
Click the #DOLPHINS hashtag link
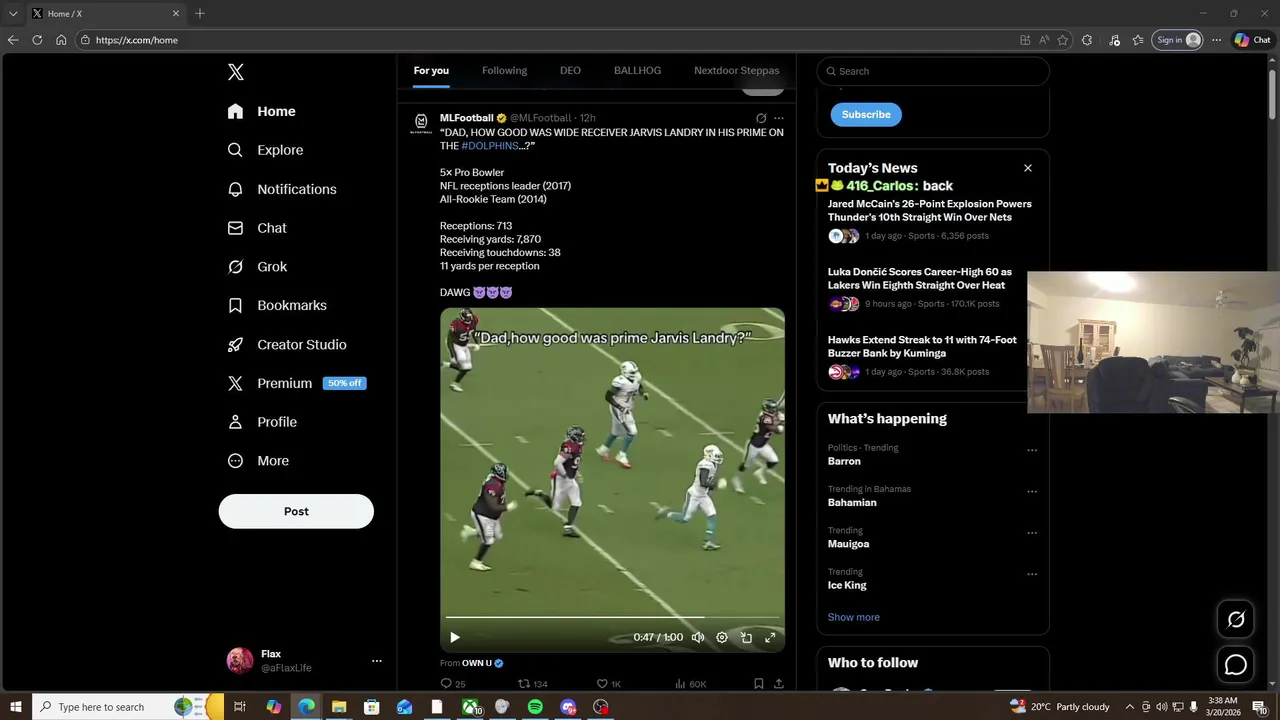490,146
